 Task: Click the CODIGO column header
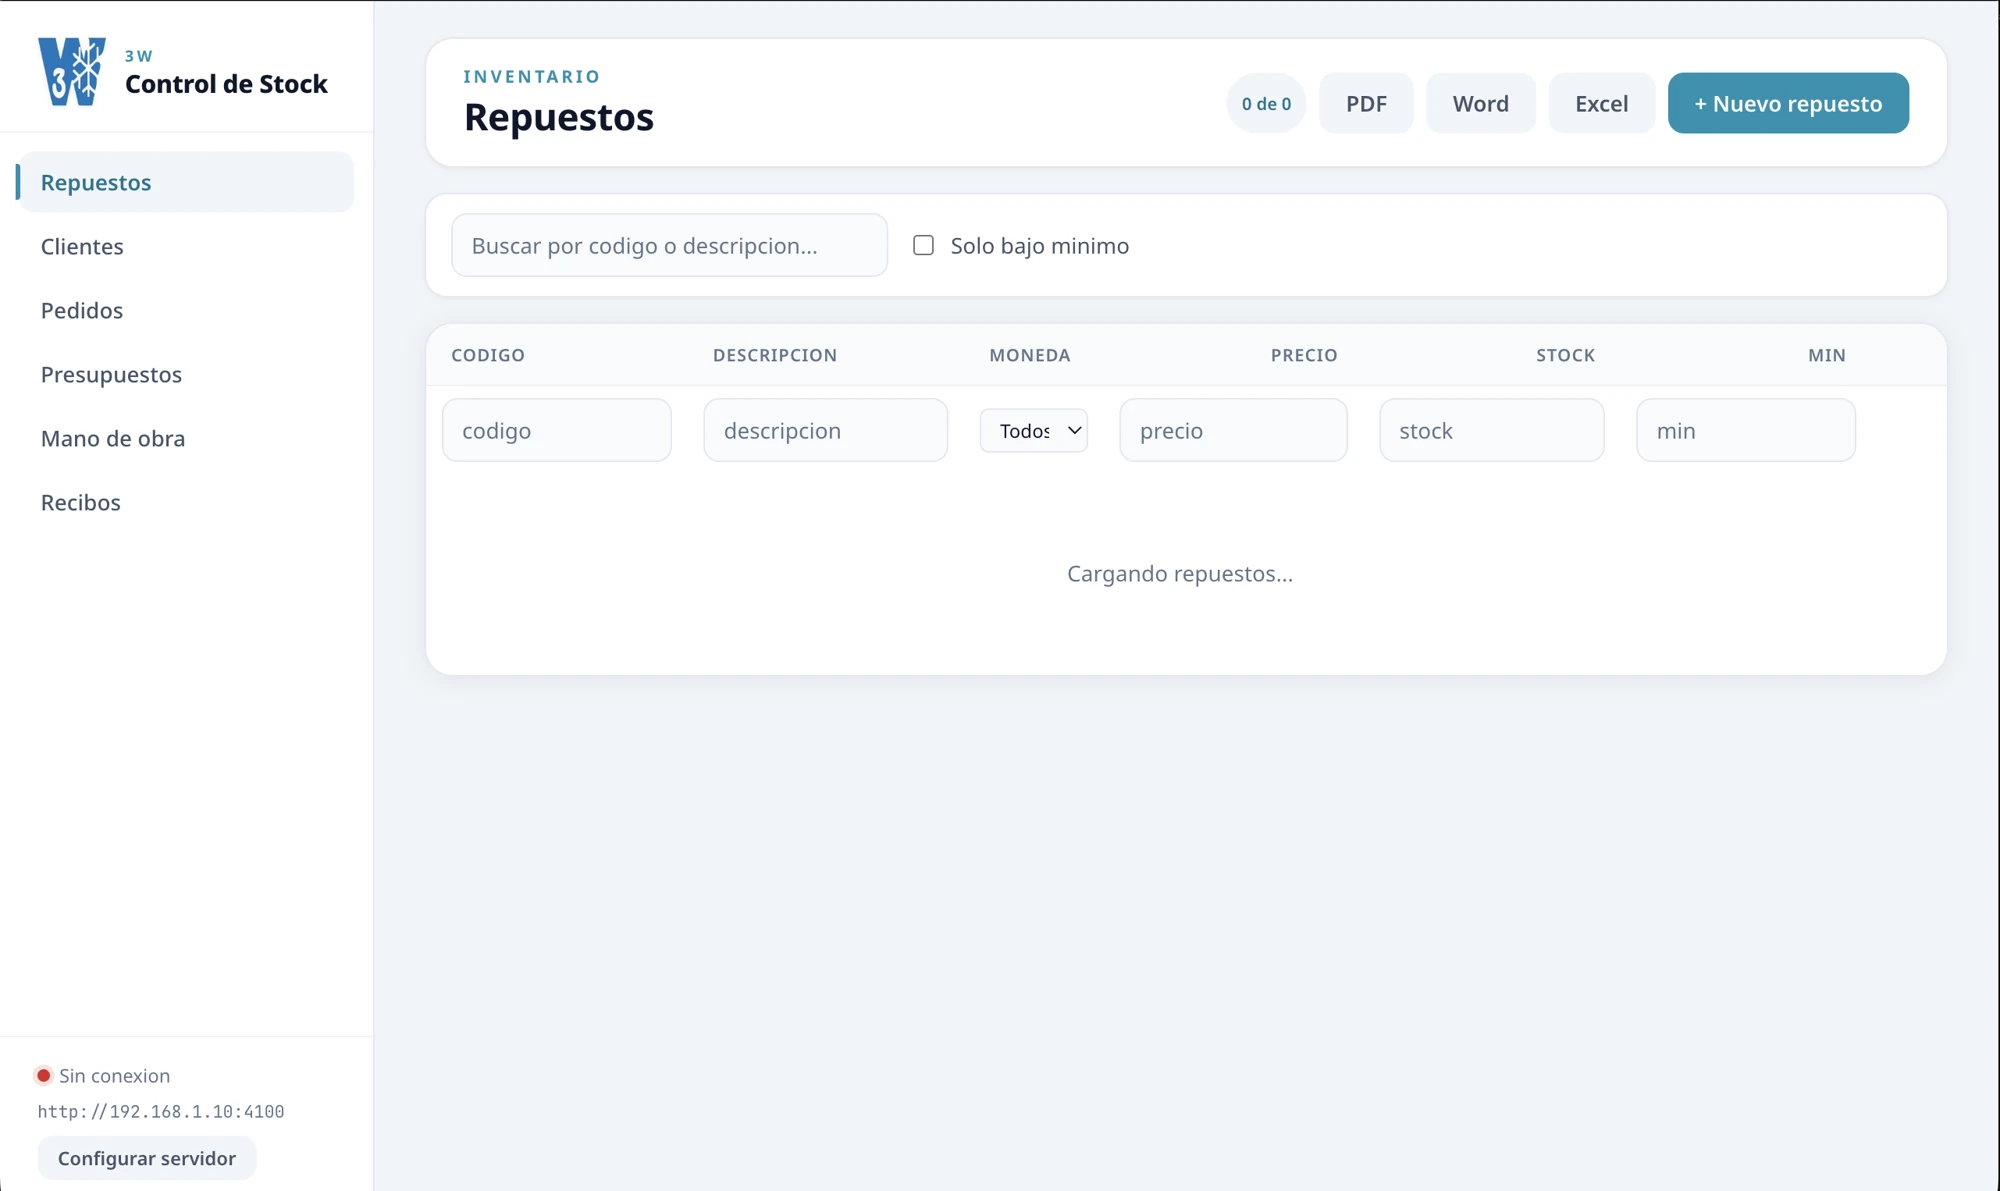click(x=488, y=355)
